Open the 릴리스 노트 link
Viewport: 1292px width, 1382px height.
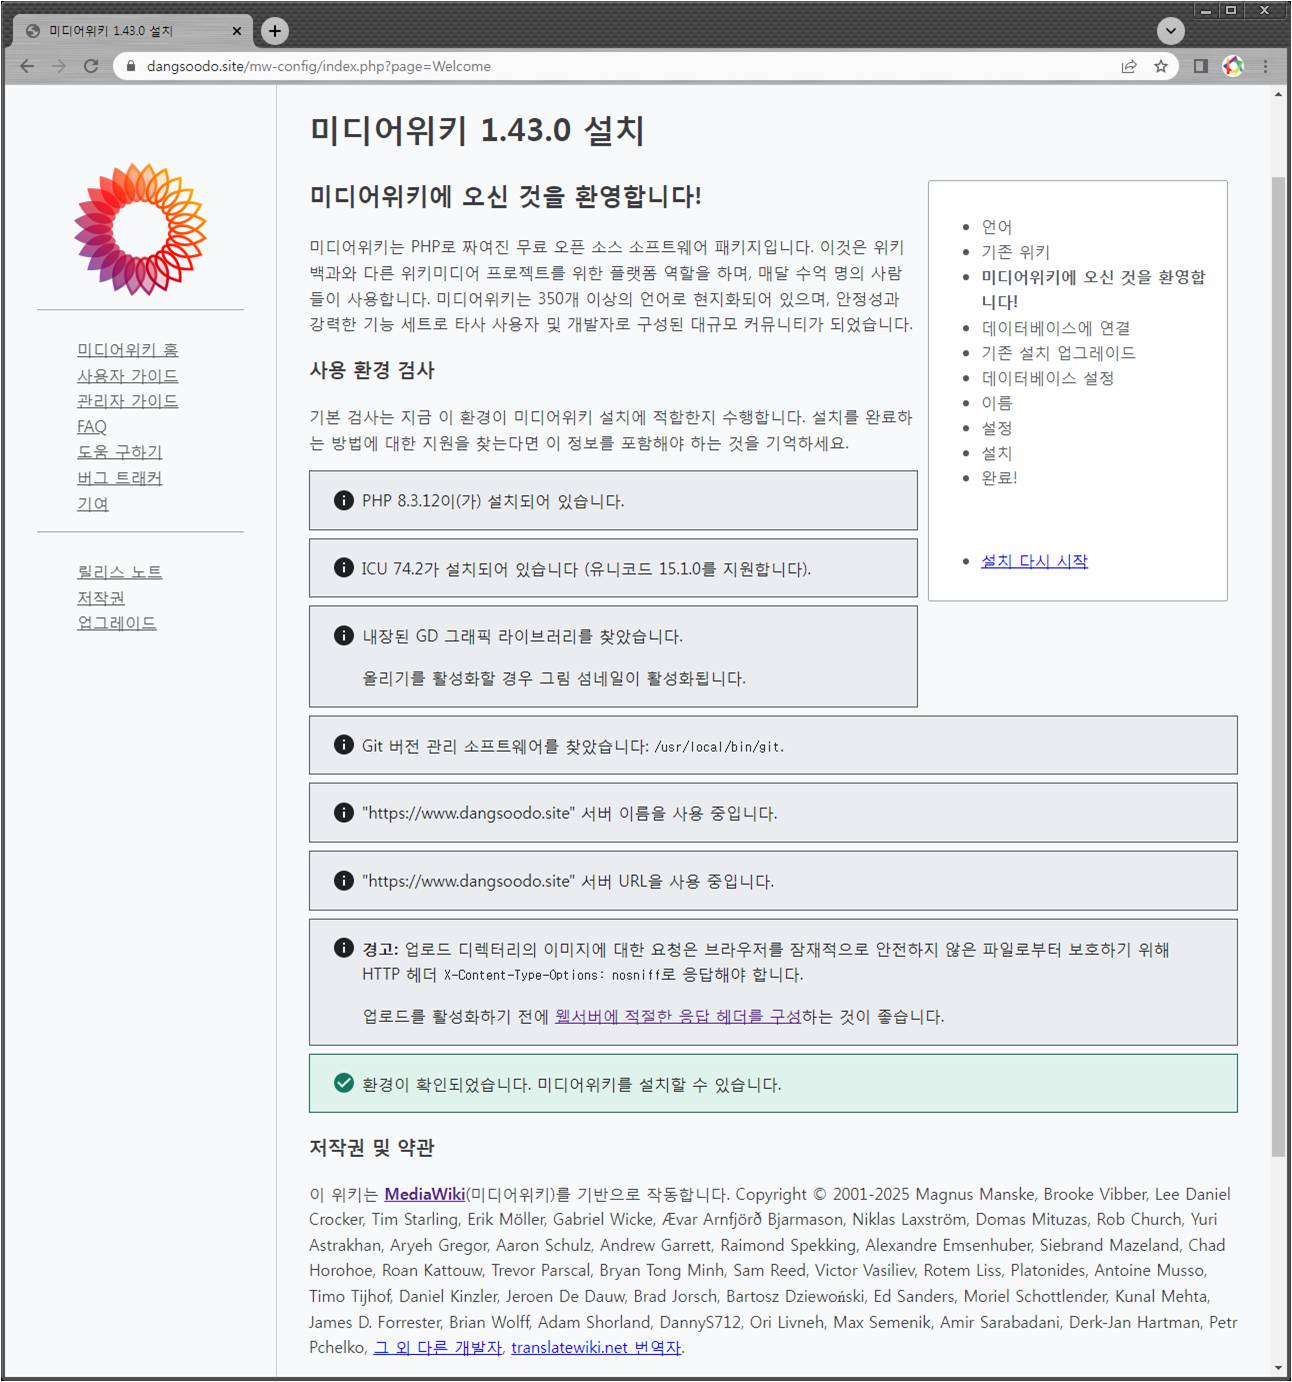coord(119,572)
